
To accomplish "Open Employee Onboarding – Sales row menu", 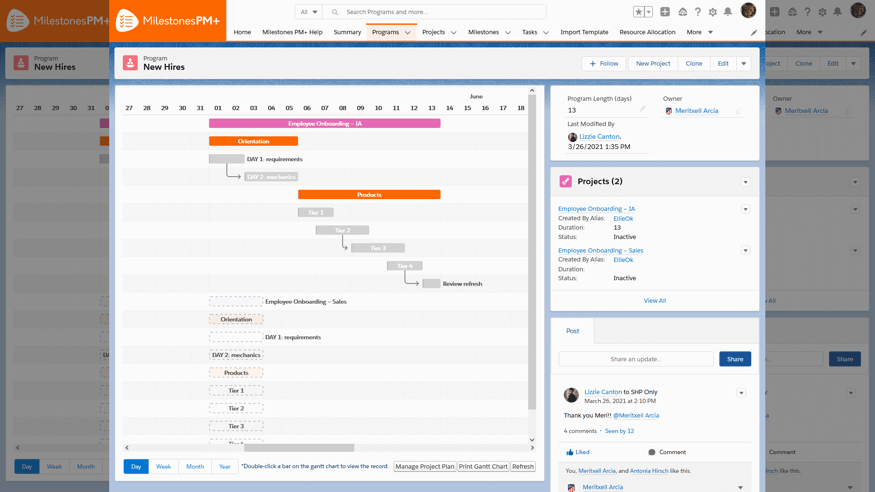I will [x=746, y=250].
